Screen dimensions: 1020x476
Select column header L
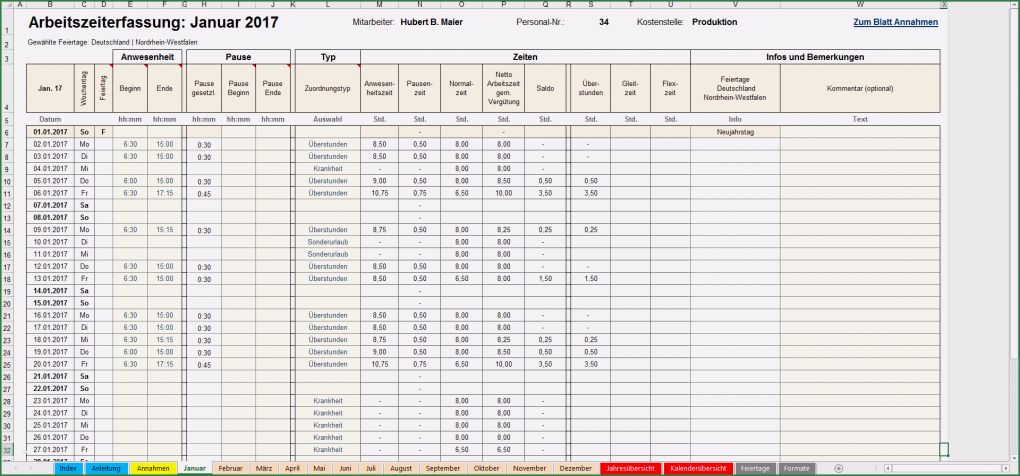pos(327,4)
